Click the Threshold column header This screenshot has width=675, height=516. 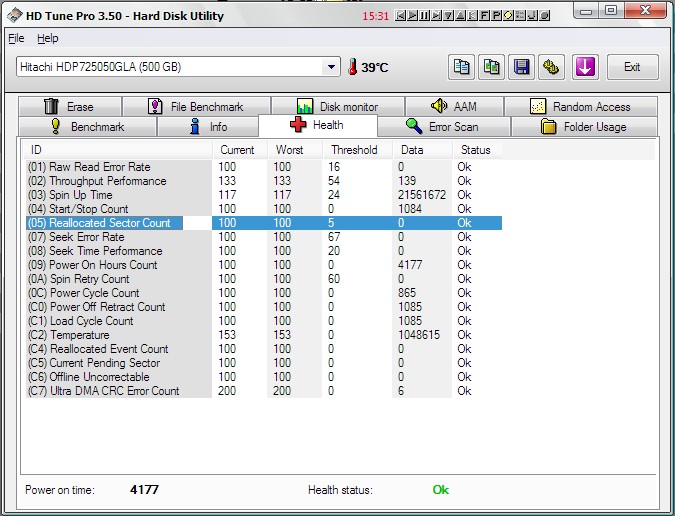[x=354, y=150]
